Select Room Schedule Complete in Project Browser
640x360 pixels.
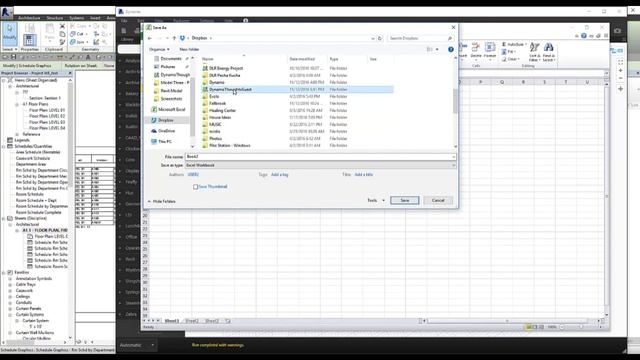tap(38, 212)
